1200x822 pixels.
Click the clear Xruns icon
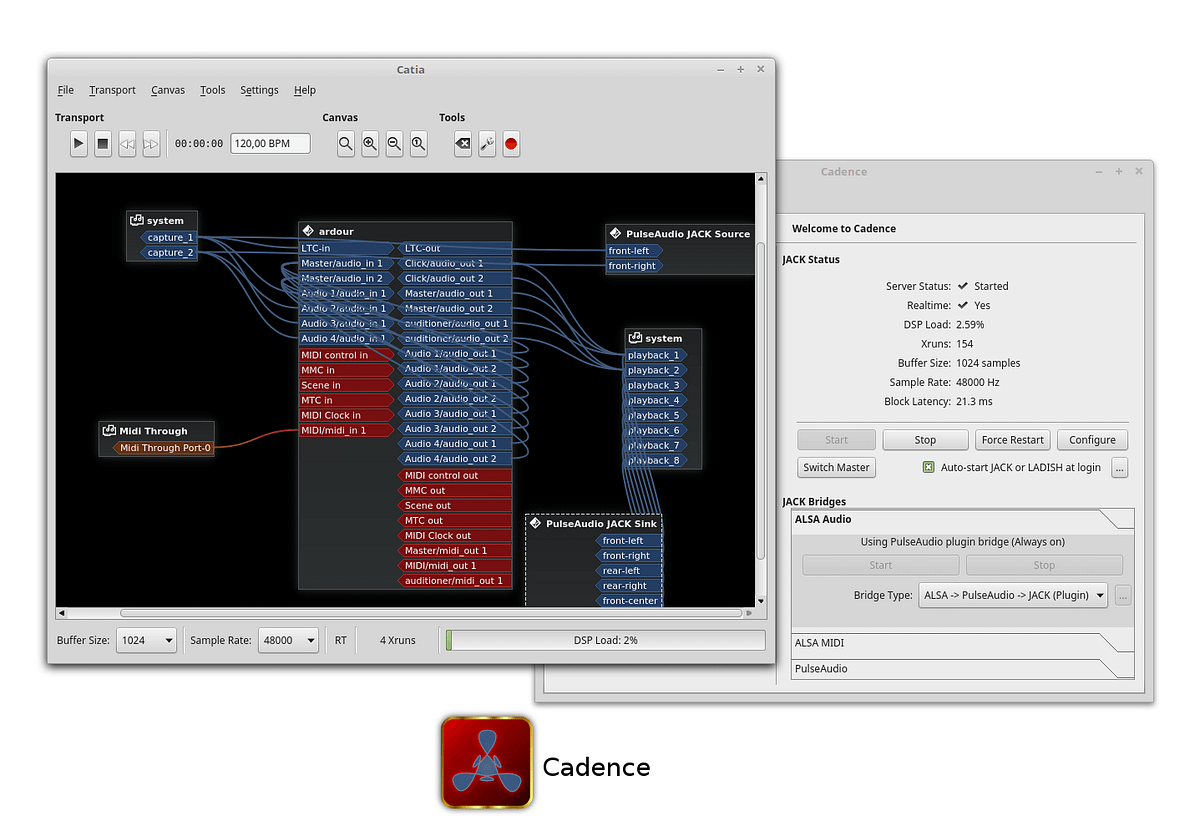(463, 144)
